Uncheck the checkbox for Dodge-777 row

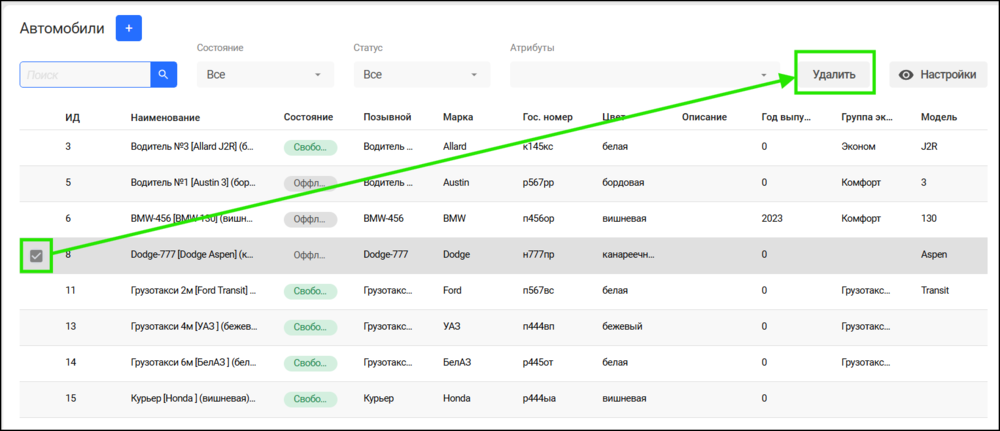tap(36, 256)
